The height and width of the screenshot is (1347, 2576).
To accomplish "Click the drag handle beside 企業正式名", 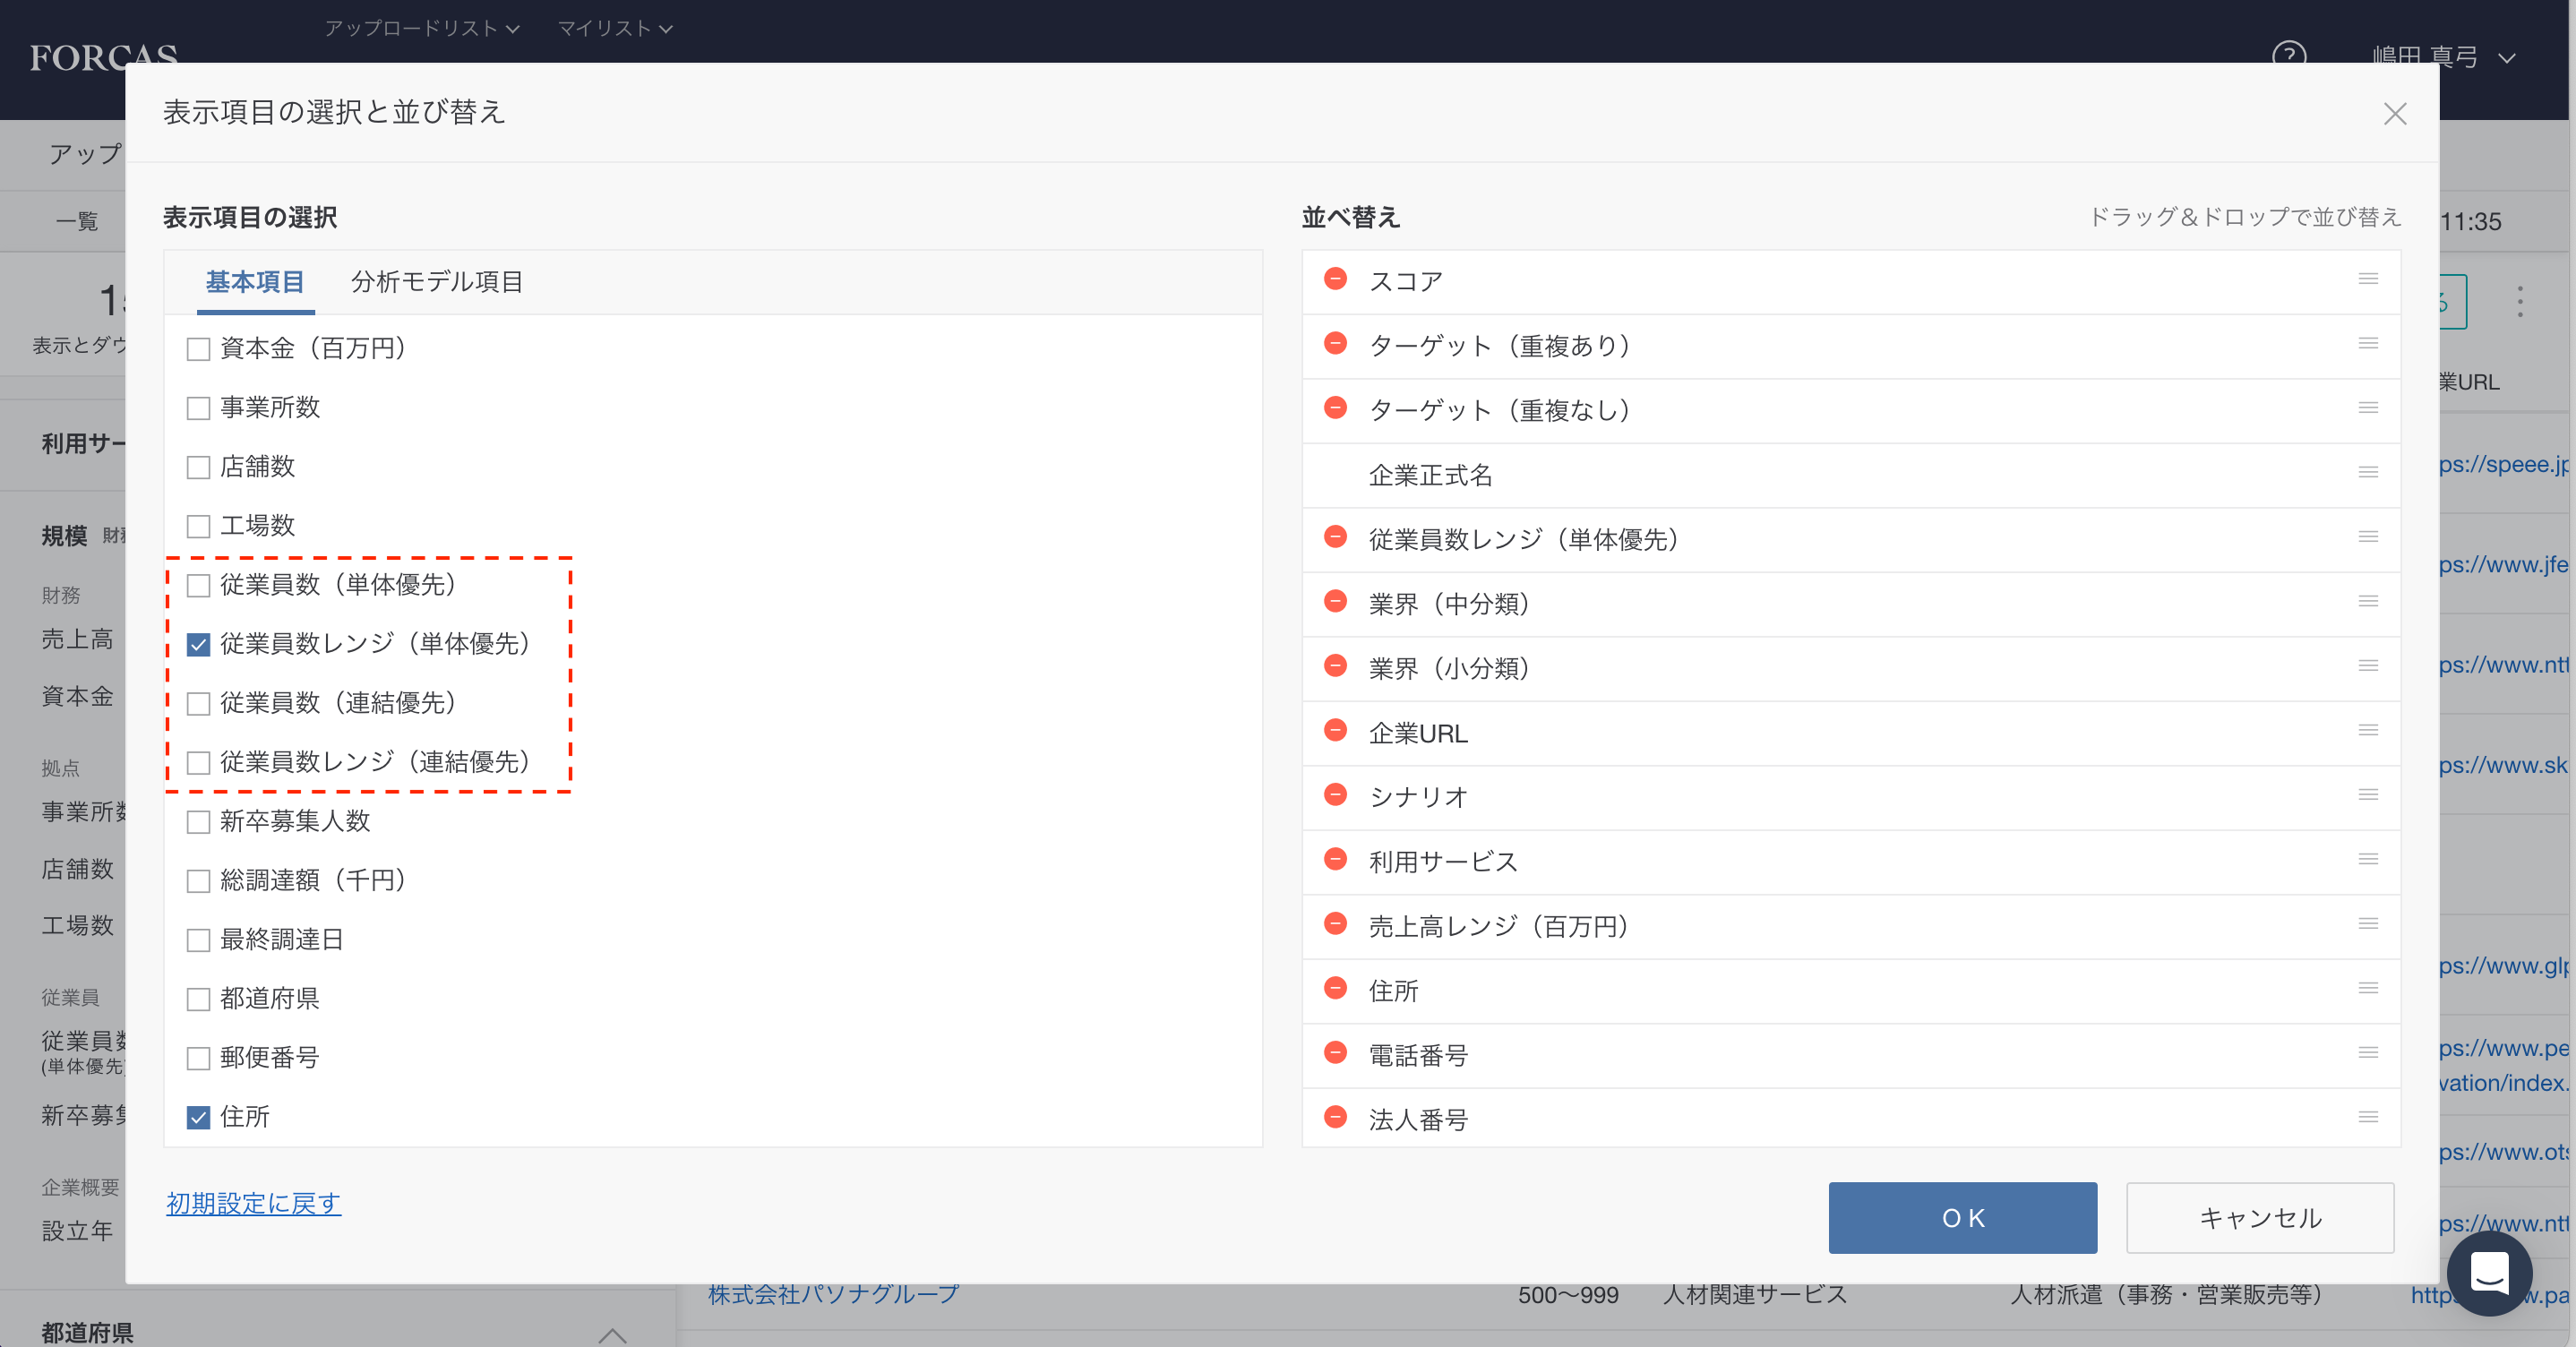I will click(2368, 472).
